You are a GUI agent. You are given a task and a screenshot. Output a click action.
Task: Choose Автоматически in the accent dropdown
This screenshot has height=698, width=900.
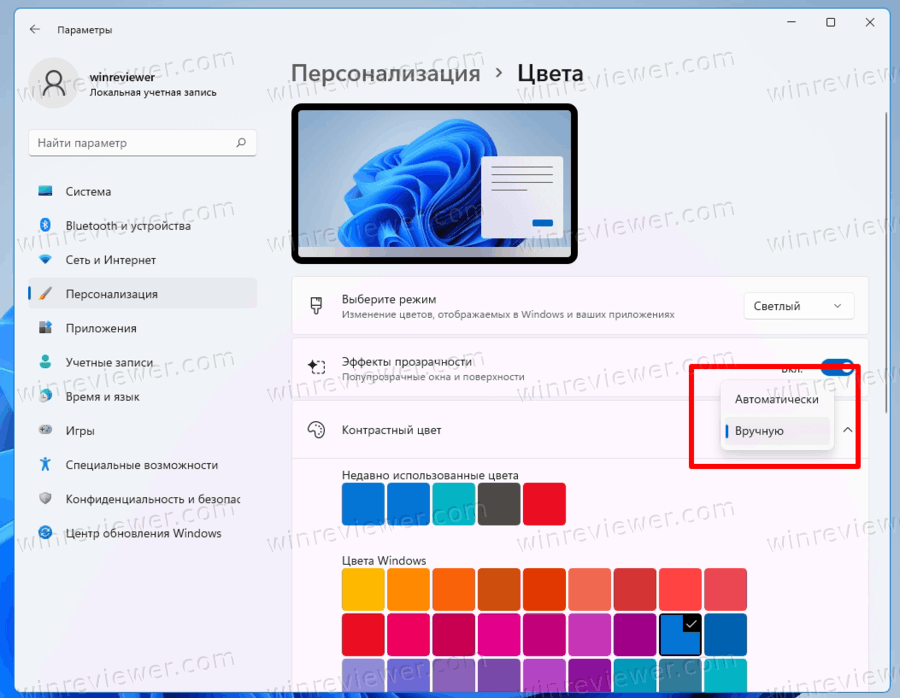777,400
